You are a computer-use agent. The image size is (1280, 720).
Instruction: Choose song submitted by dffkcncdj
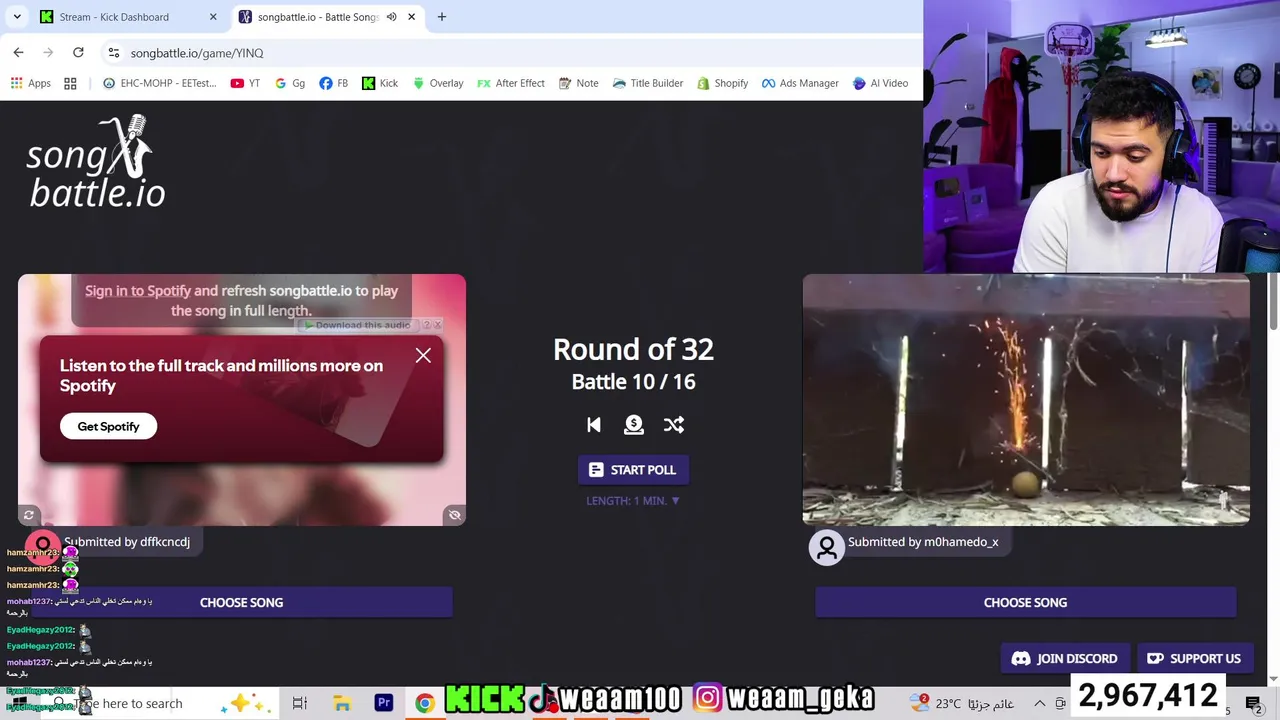241,602
